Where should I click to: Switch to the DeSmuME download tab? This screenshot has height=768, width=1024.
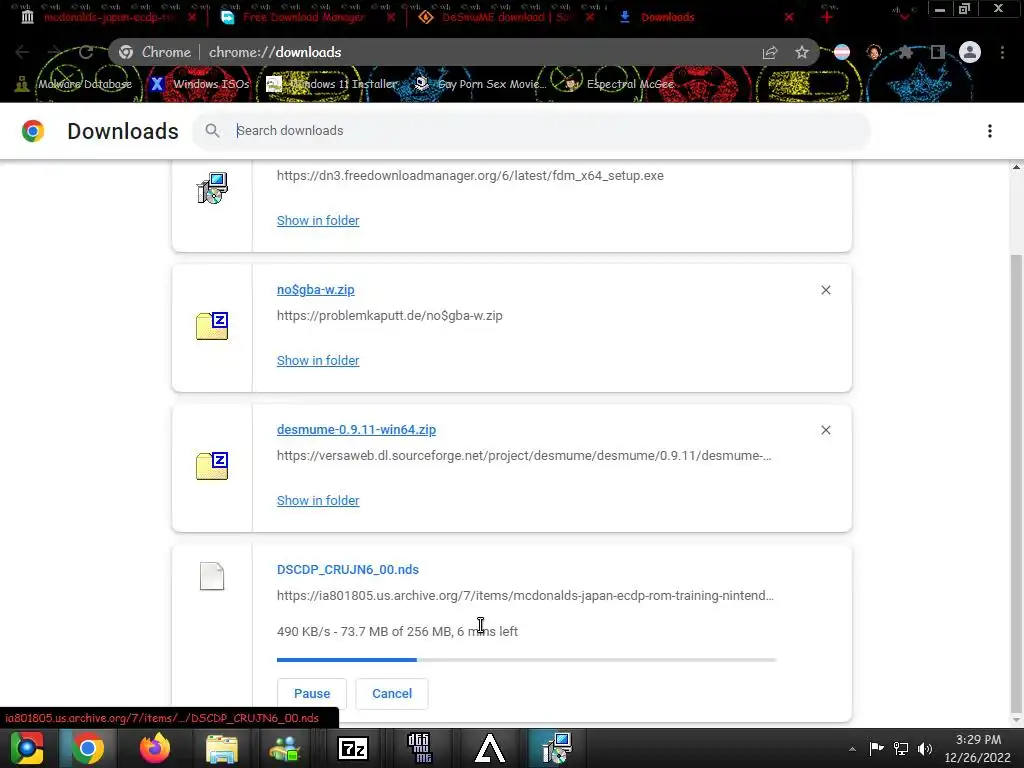point(505,17)
